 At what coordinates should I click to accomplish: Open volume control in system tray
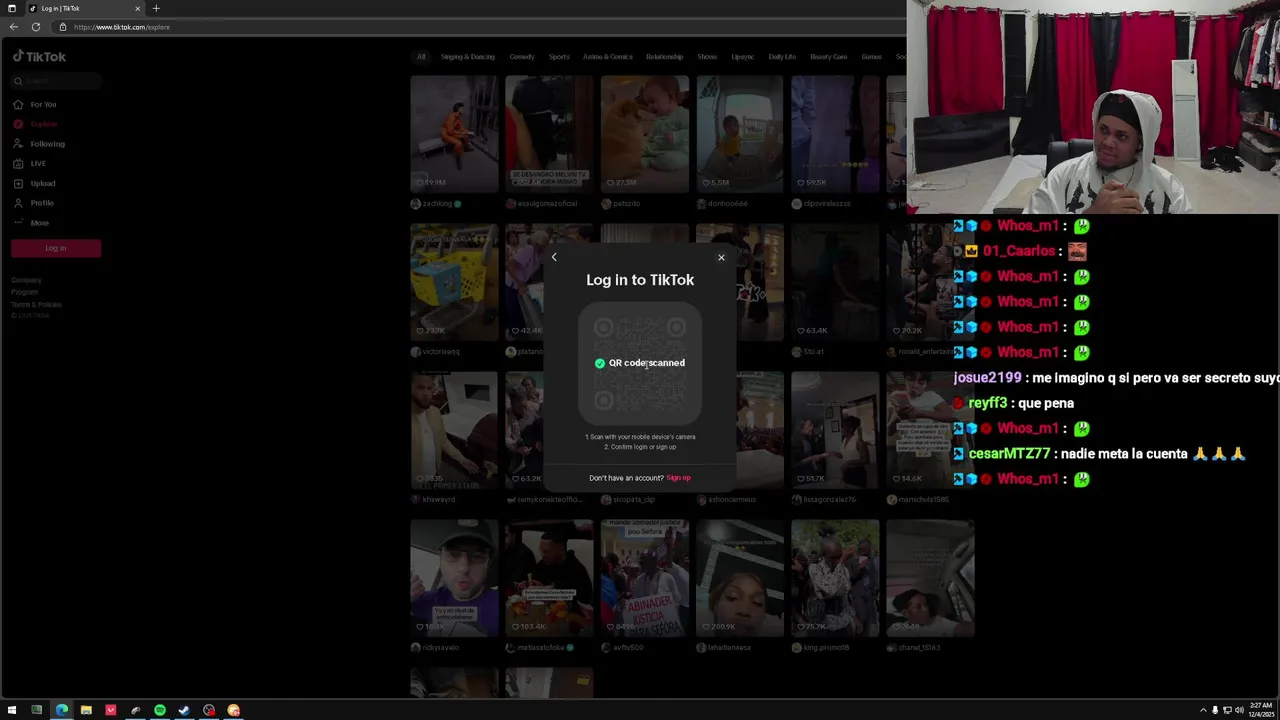(x=1239, y=710)
